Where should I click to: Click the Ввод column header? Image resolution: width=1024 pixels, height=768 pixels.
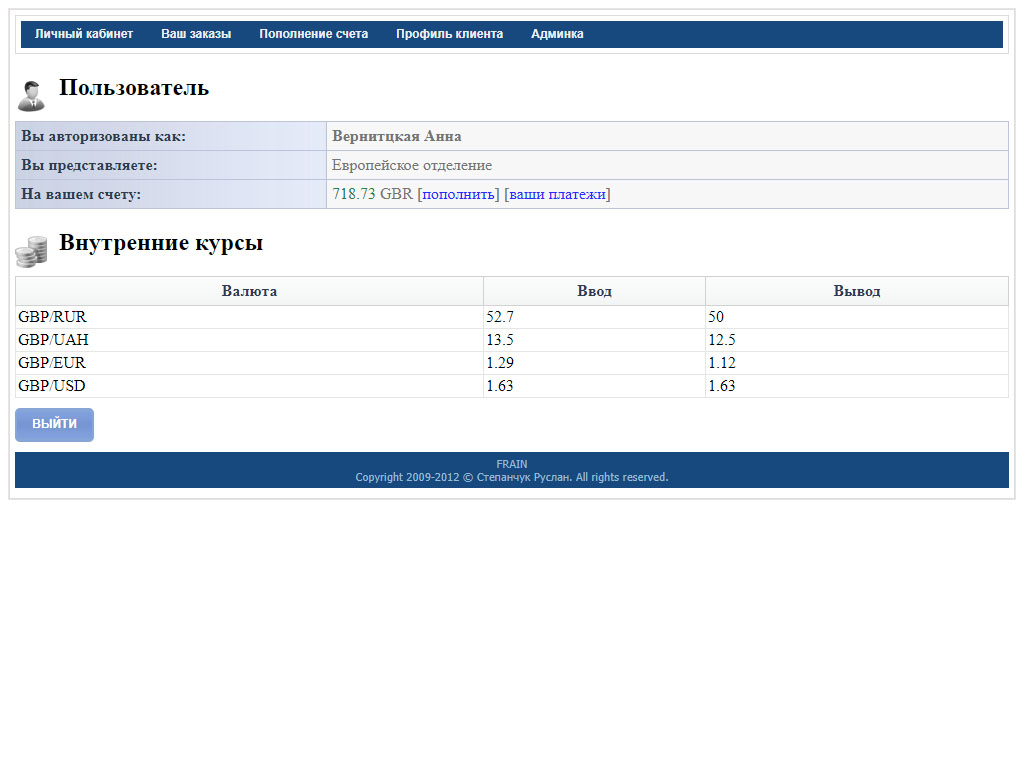[594, 291]
